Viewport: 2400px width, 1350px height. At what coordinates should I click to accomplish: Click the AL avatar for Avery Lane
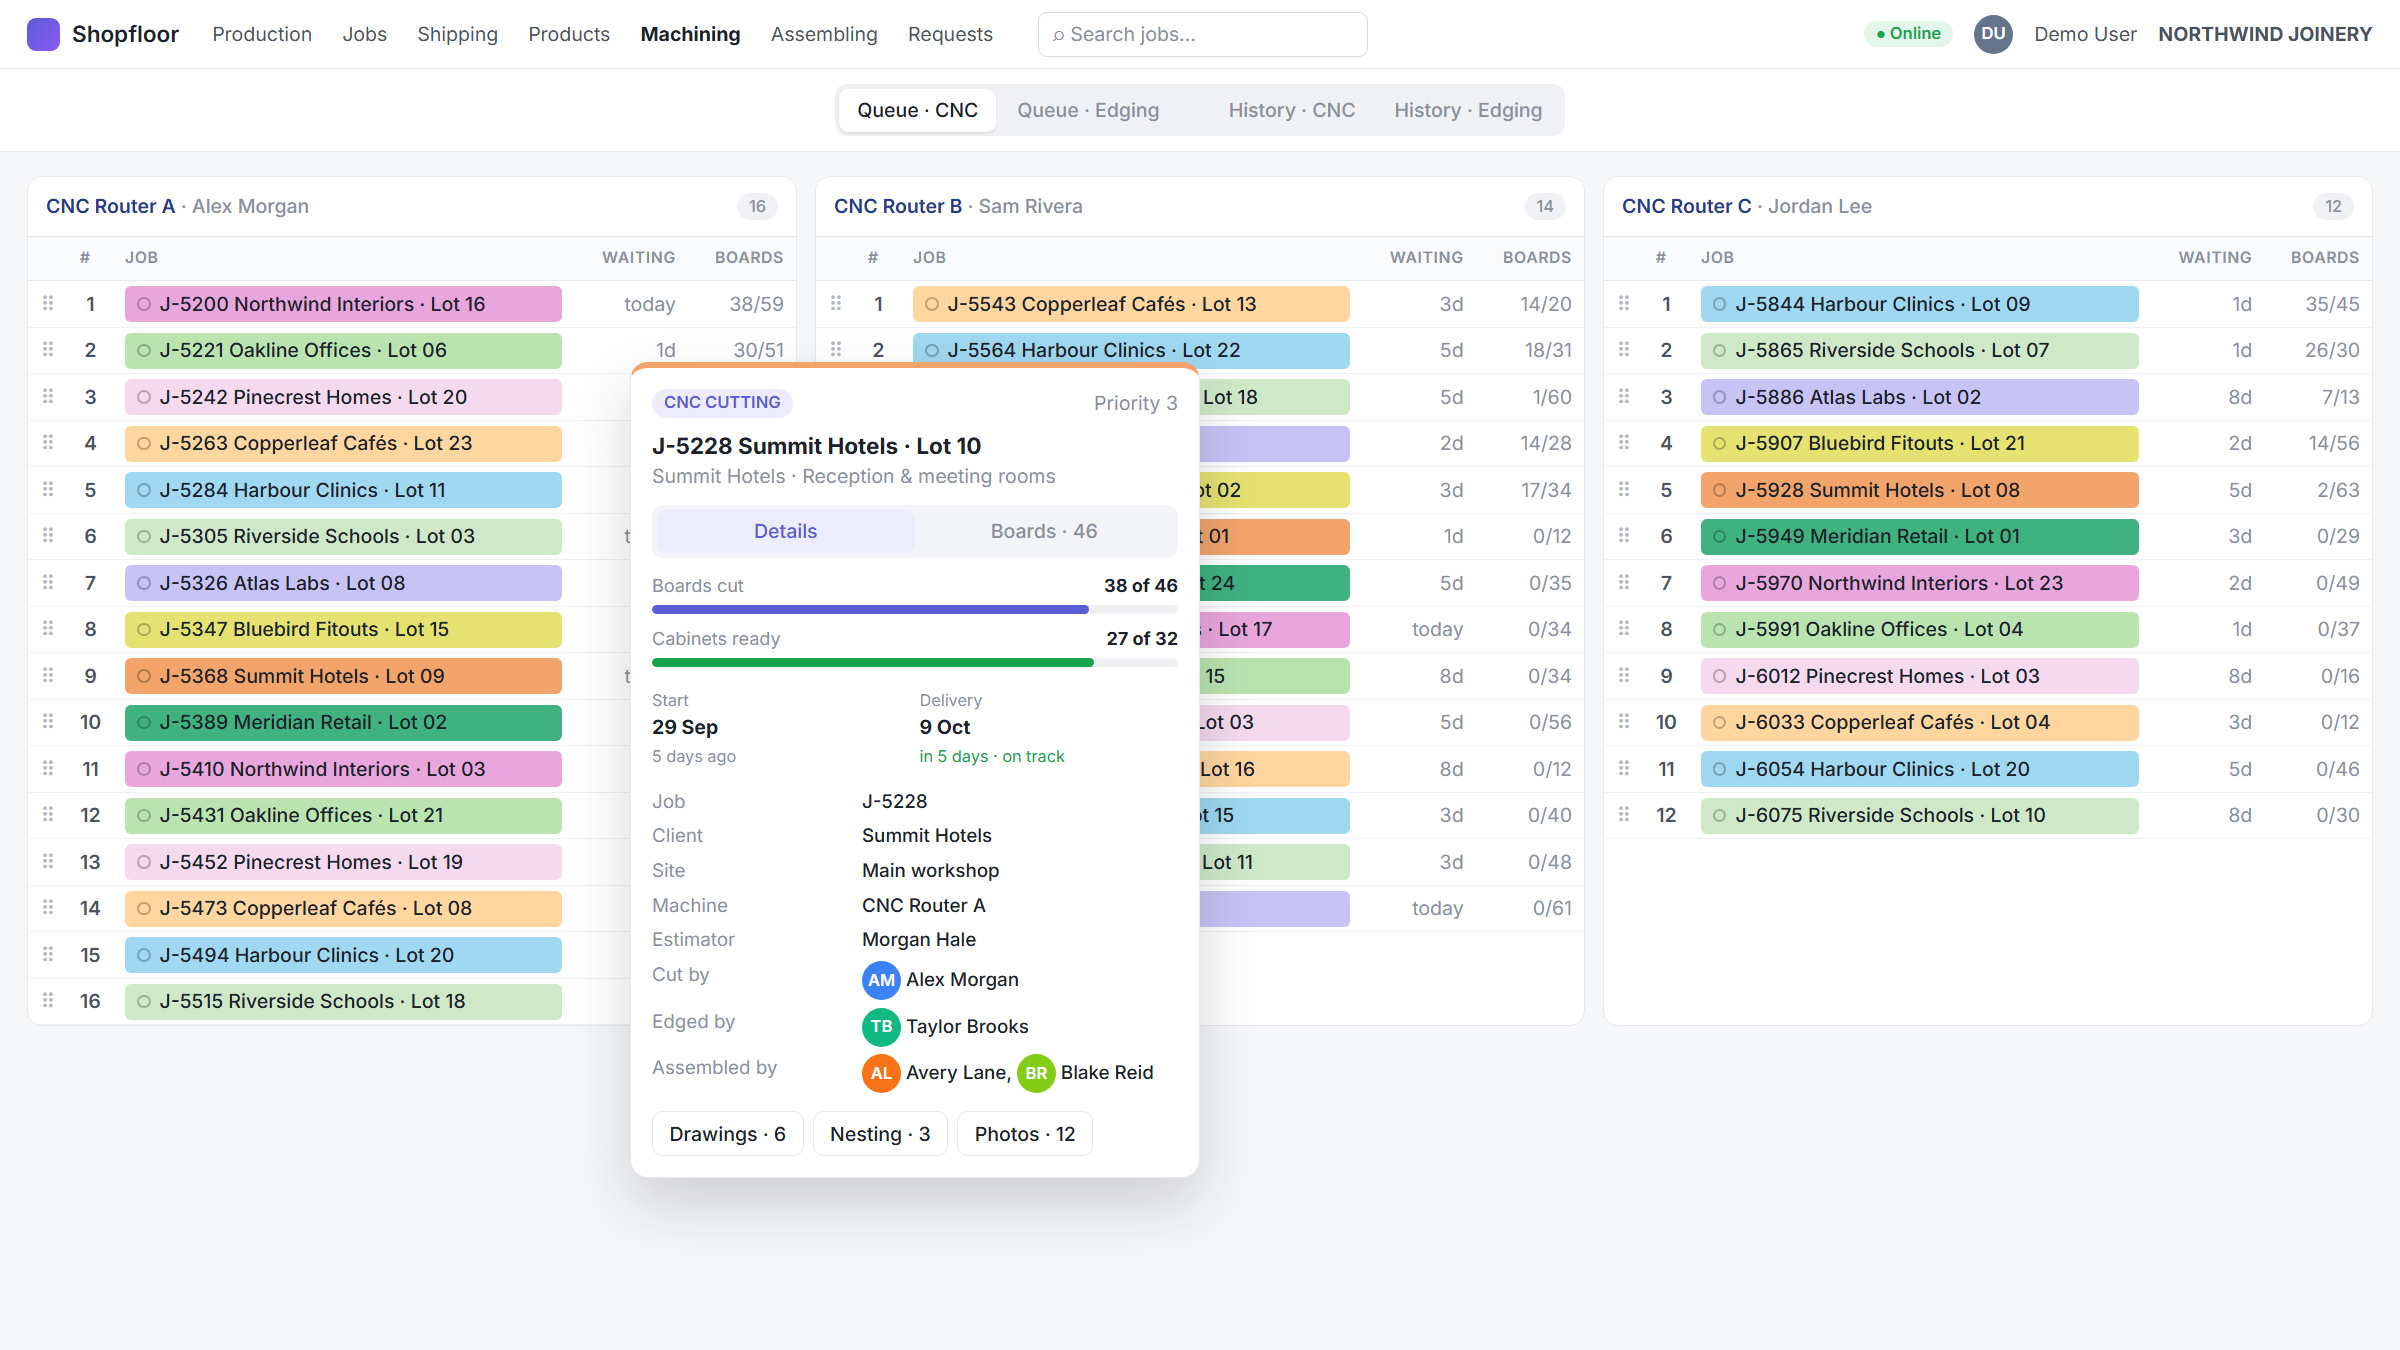click(881, 1073)
